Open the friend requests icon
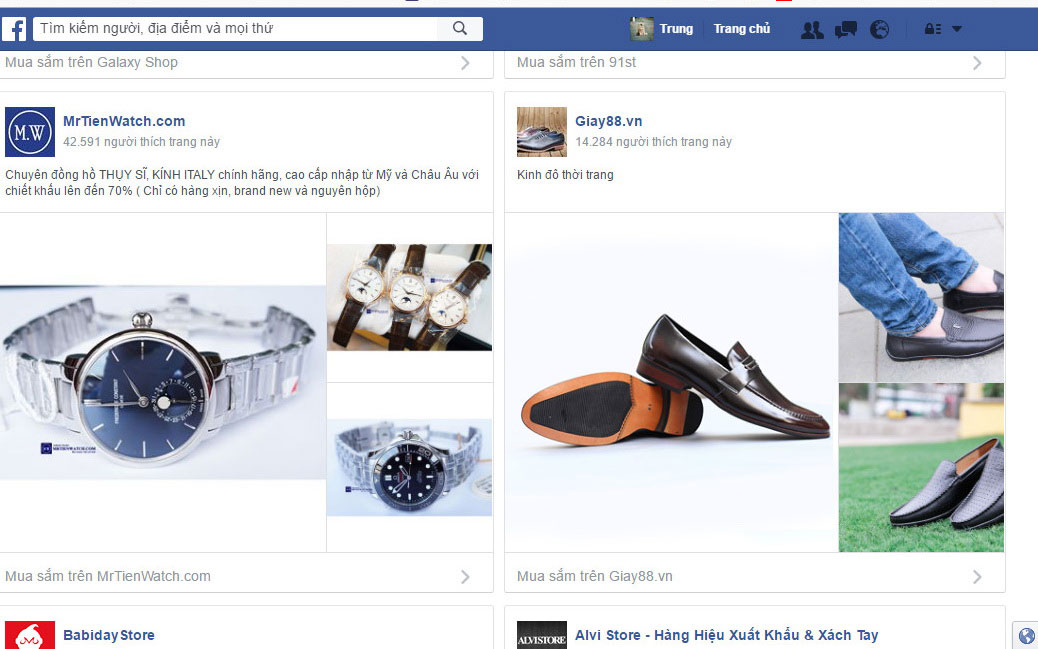 [x=812, y=30]
